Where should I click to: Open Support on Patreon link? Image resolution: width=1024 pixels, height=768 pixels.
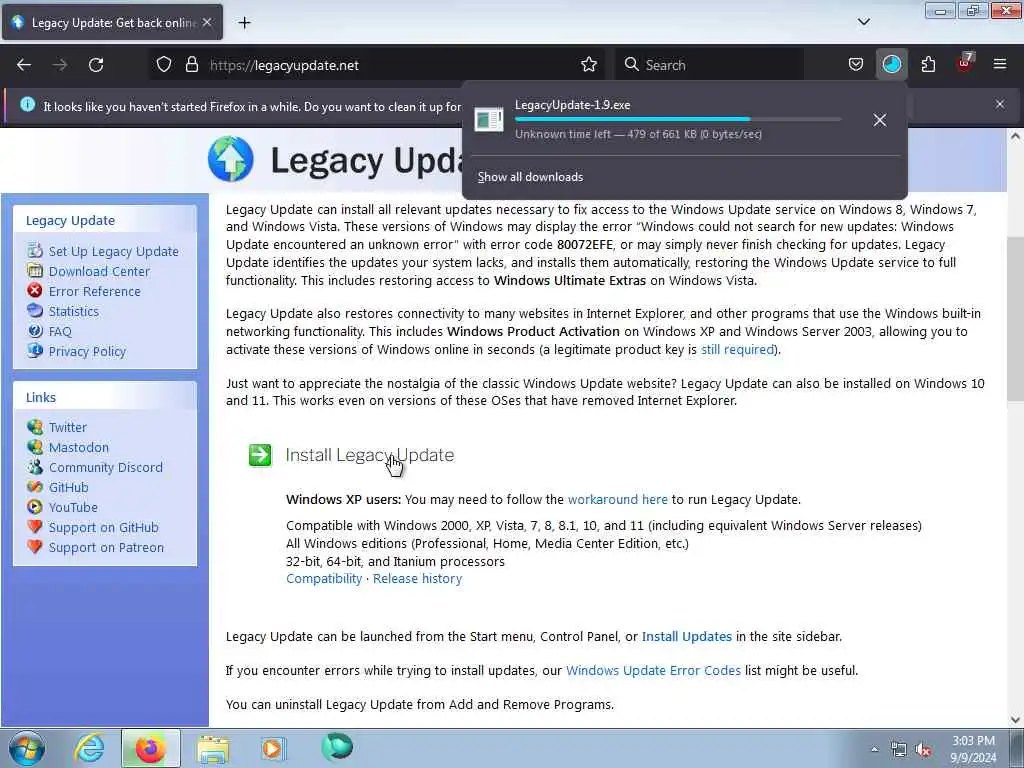(106, 547)
